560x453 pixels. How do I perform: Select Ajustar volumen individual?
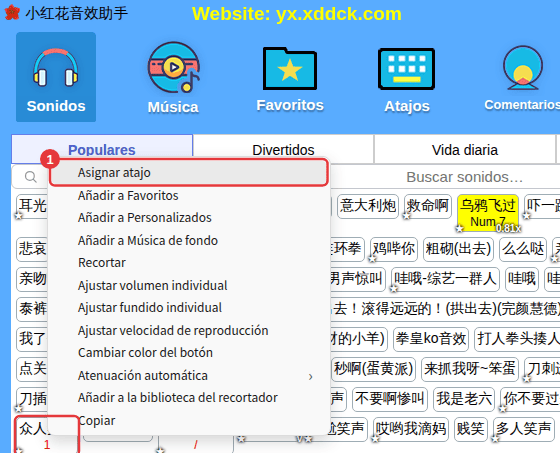(189, 285)
